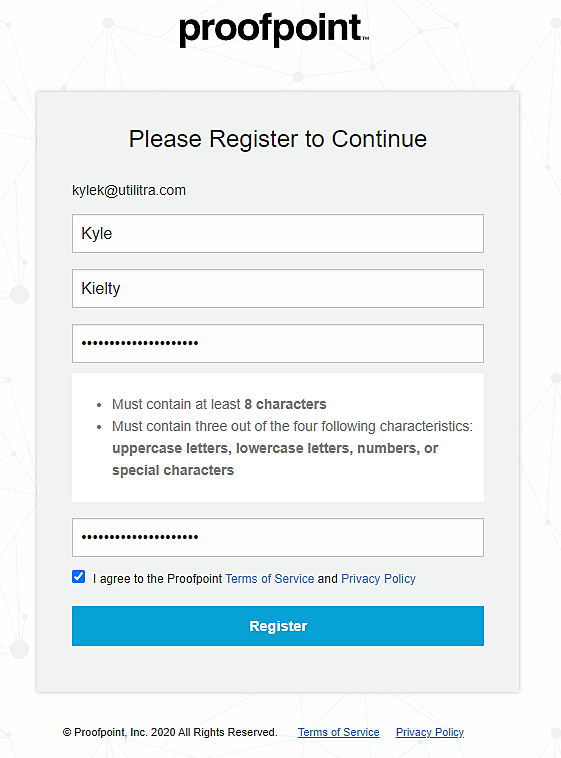The image size is (561, 758).
Task: Uncheck the agree to terms checkbox
Action: 78,577
